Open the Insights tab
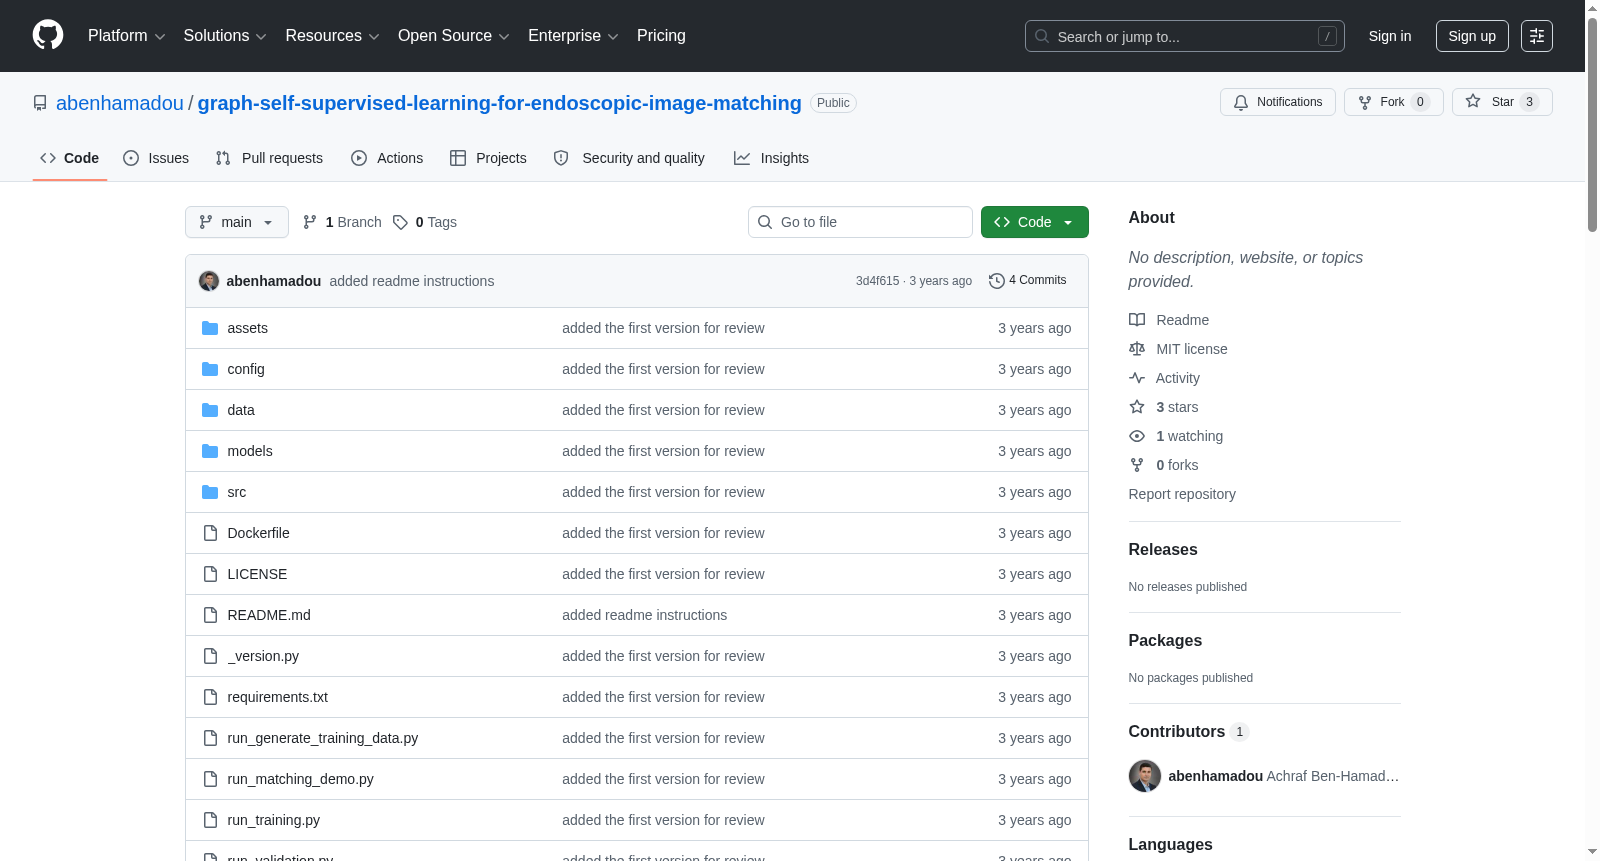This screenshot has width=1600, height=861. [771, 158]
